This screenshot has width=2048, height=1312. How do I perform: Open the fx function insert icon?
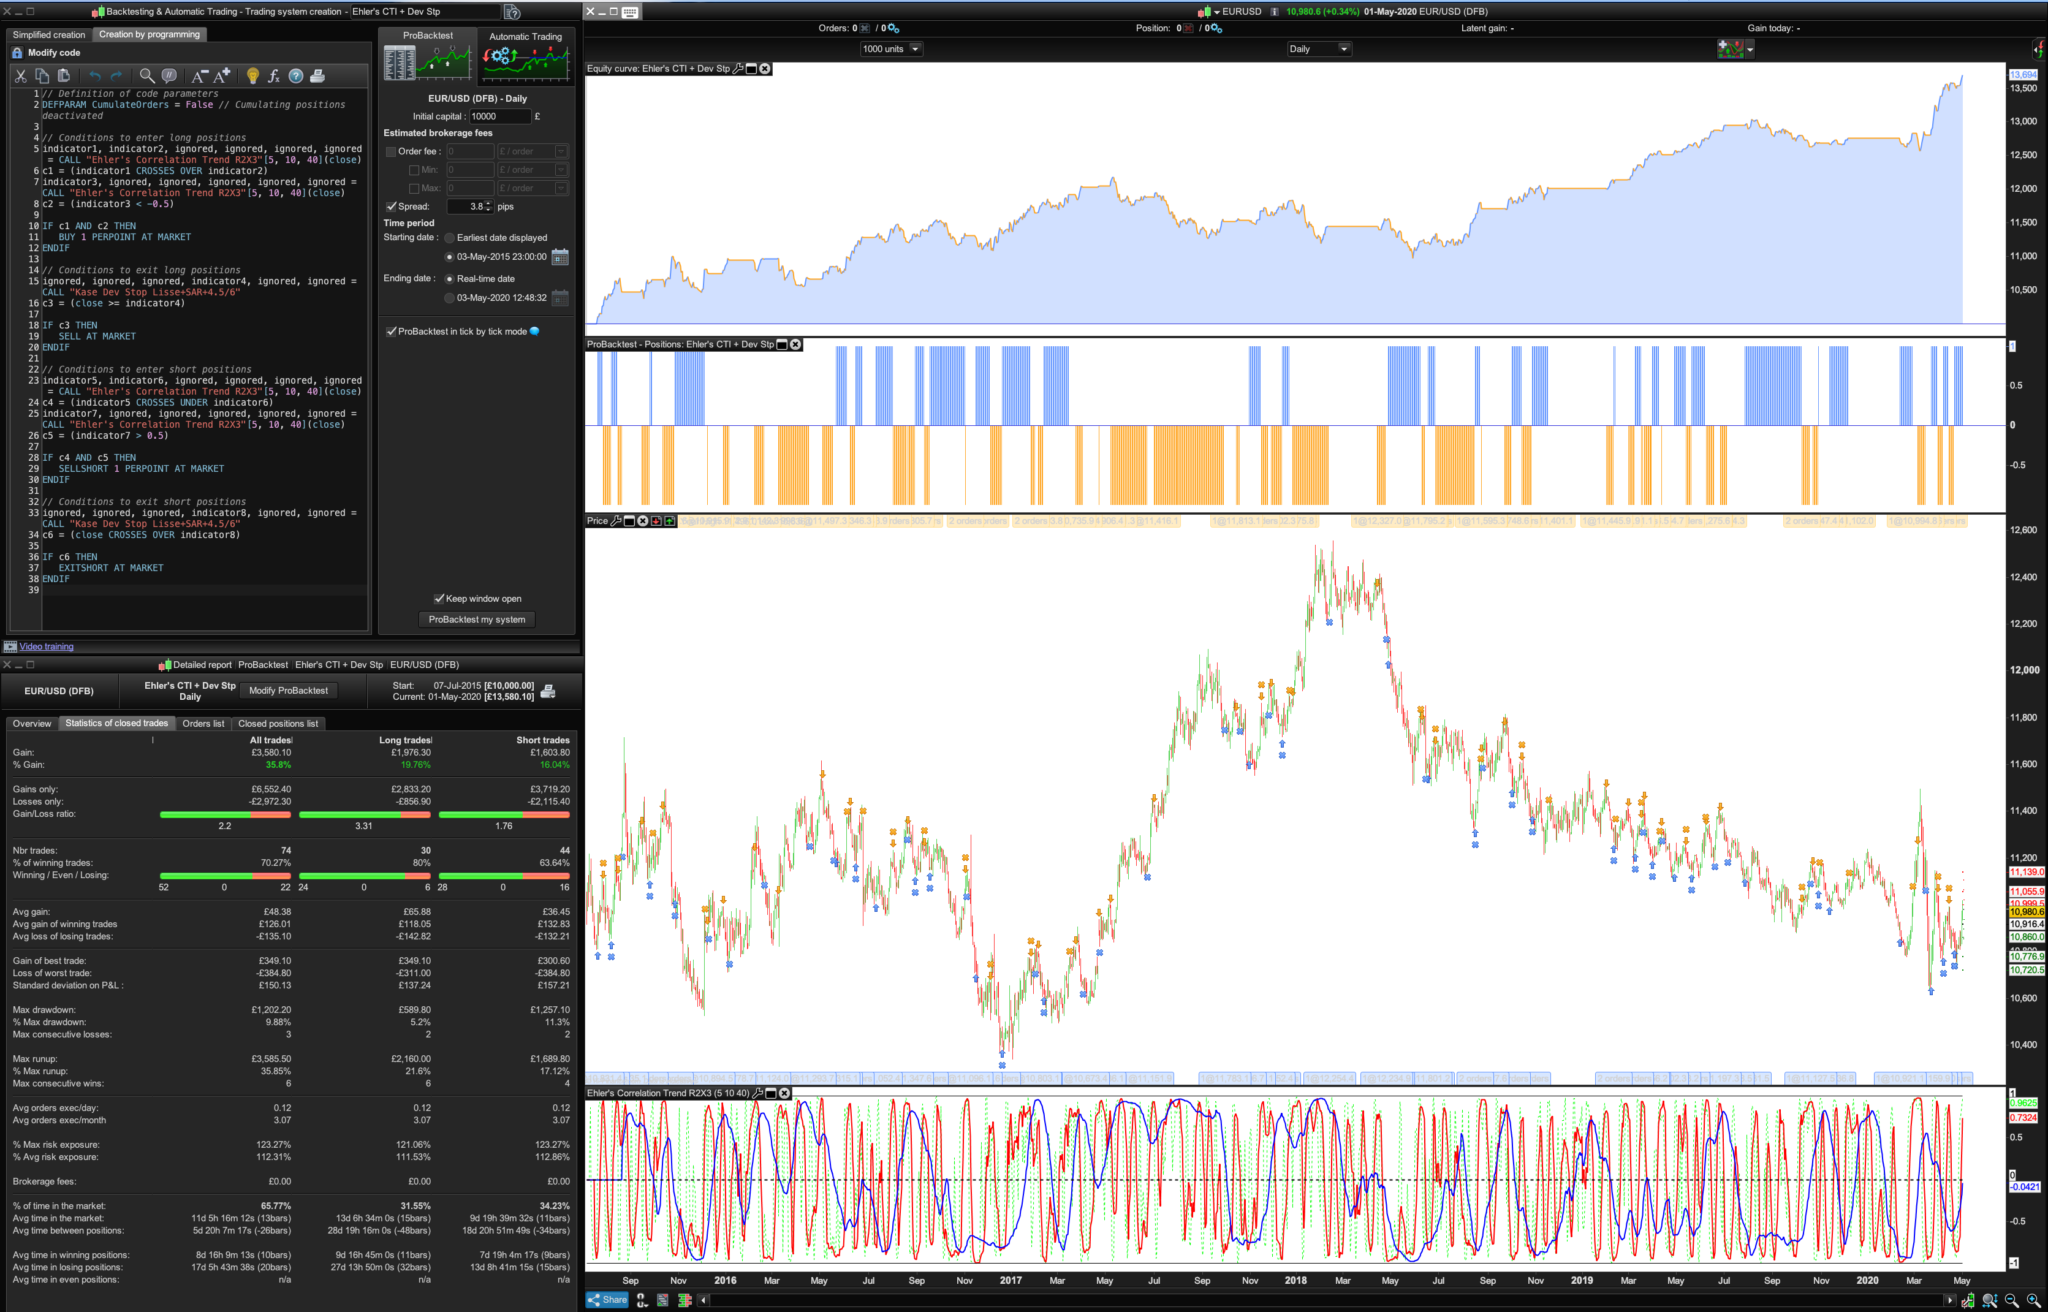pyautogui.click(x=274, y=76)
